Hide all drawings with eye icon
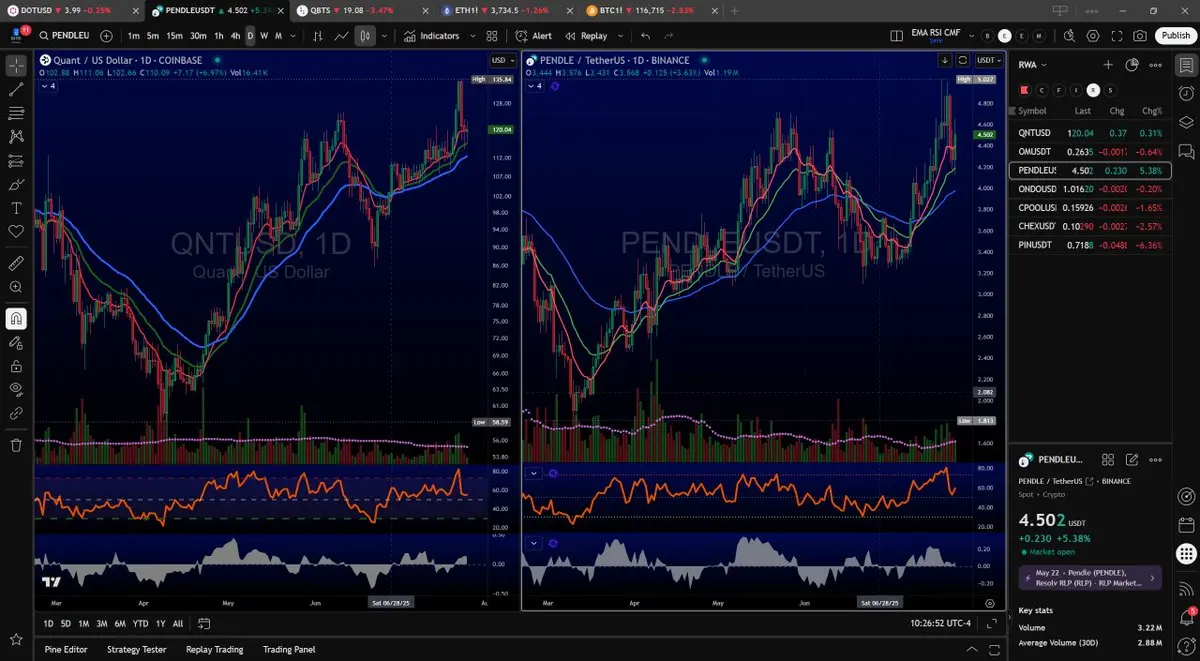Screen dimensions: 1200x661 point(16,389)
